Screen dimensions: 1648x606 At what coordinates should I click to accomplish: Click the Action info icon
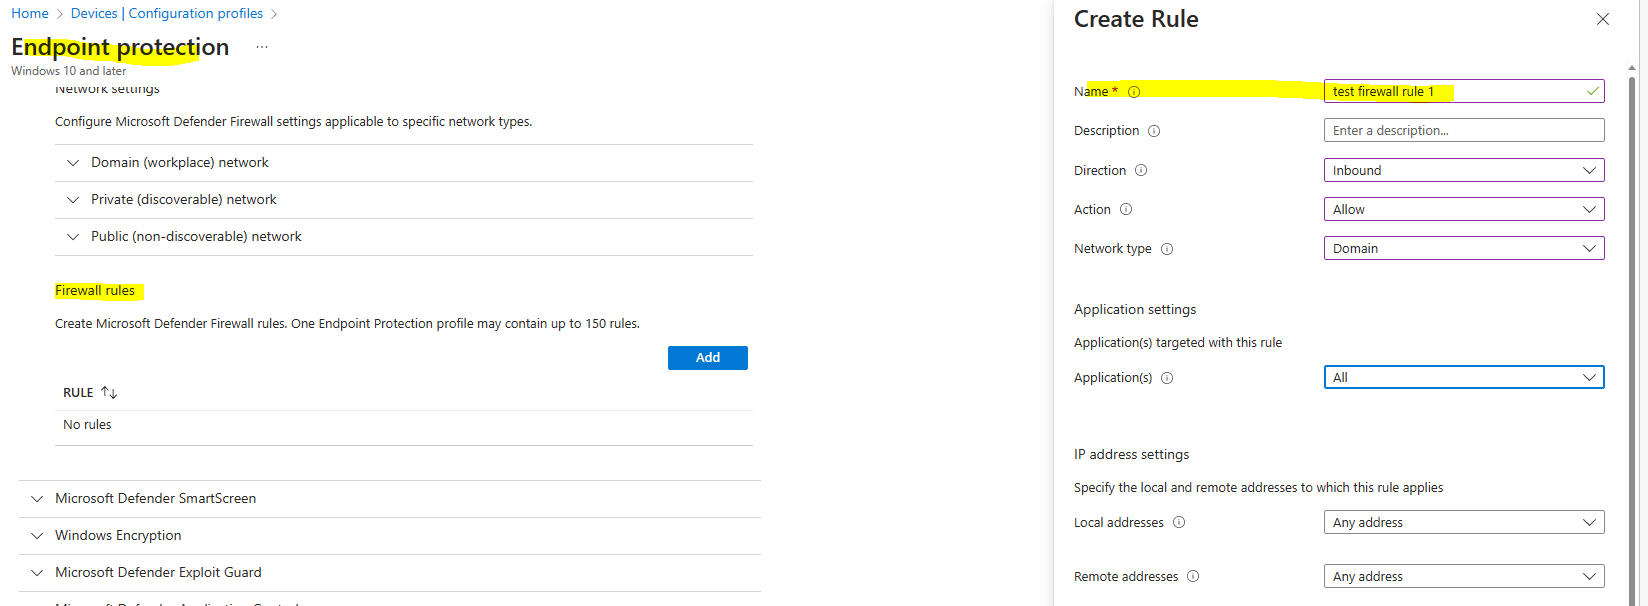point(1126,209)
